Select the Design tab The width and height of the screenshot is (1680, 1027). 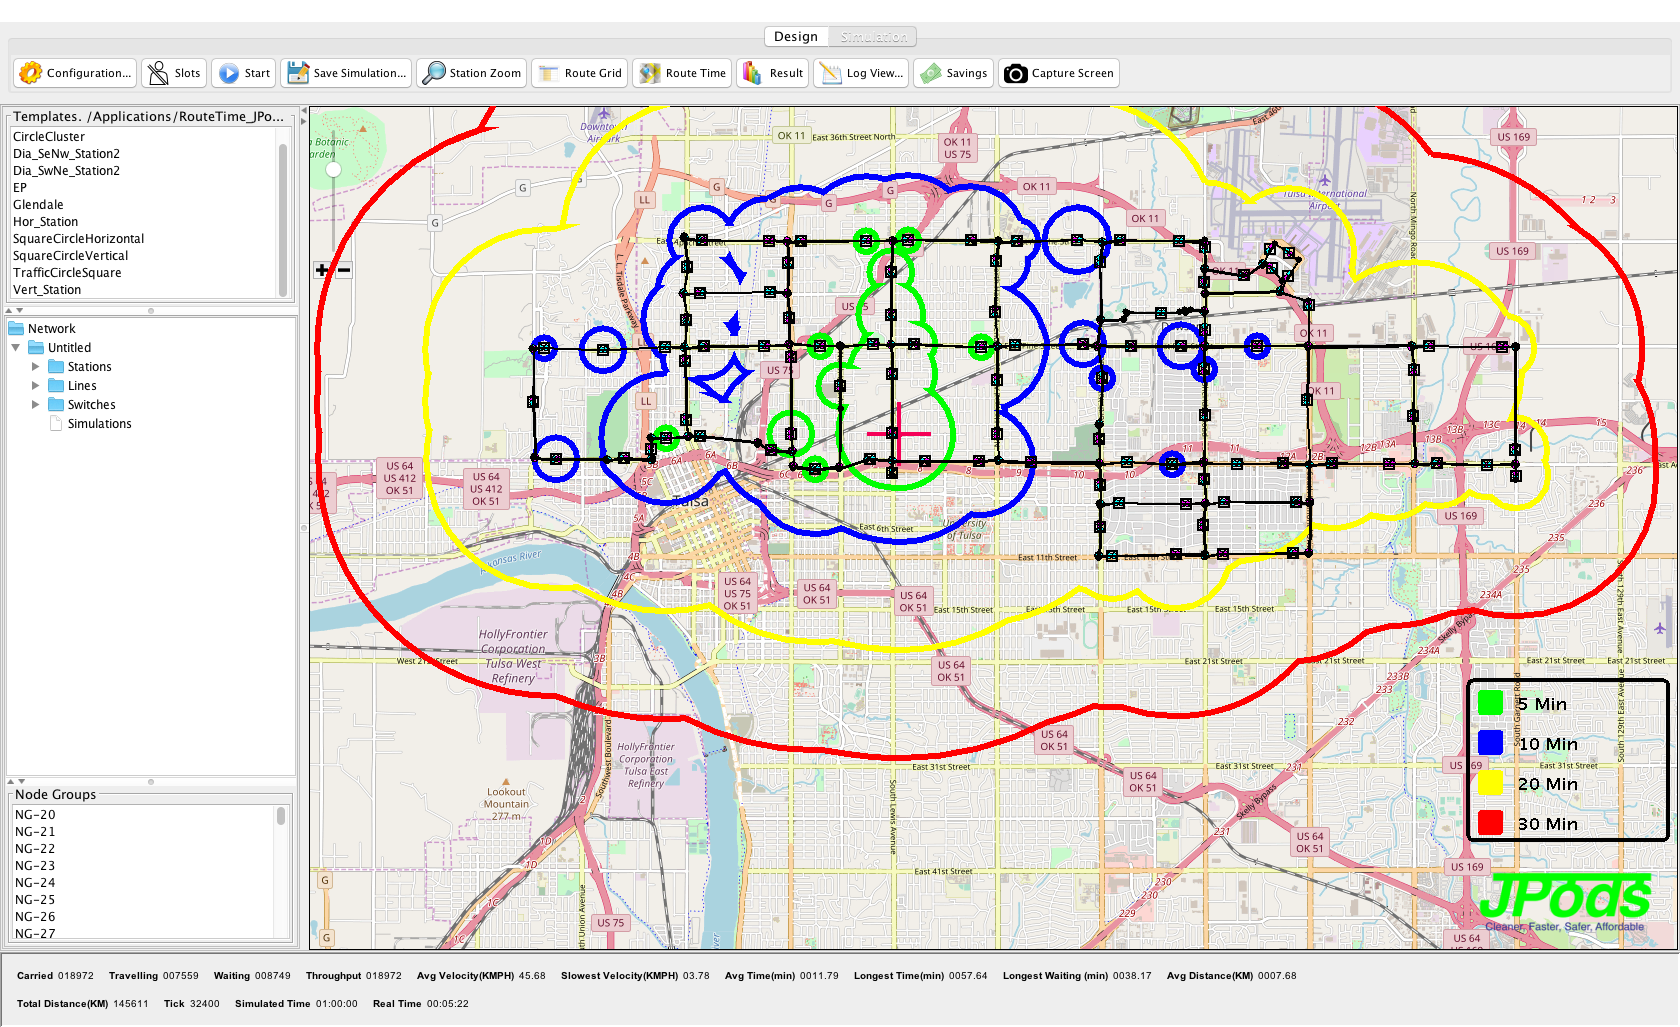pos(796,37)
